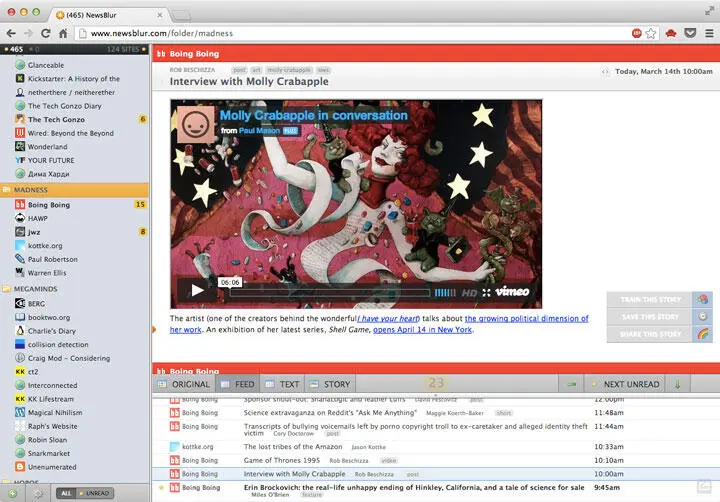This screenshot has width=720, height=502.
Task: Open 'the growing political dimension of' link
Action: pos(527,318)
